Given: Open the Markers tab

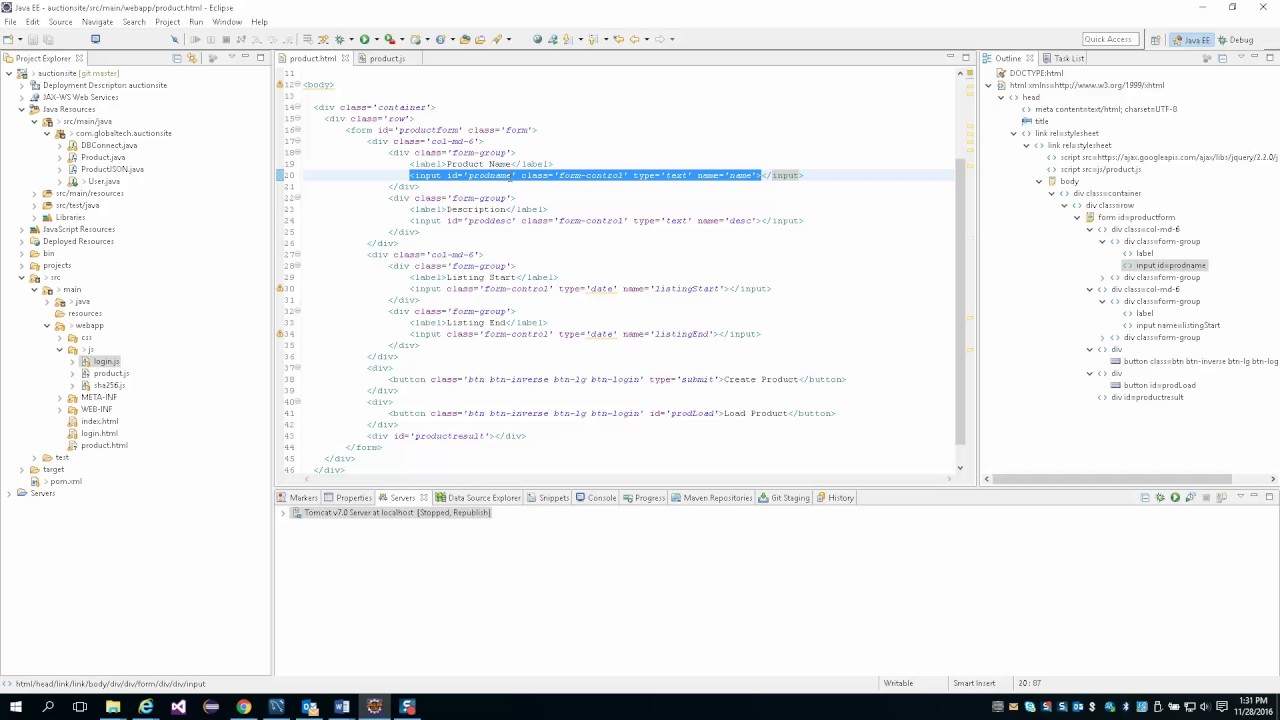Looking at the screenshot, I should [x=298, y=498].
